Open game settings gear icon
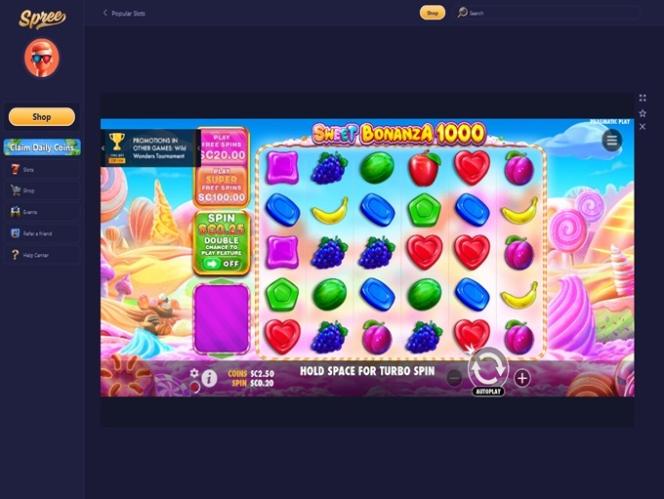Screen dimensions: 664x499 [x=194, y=373]
